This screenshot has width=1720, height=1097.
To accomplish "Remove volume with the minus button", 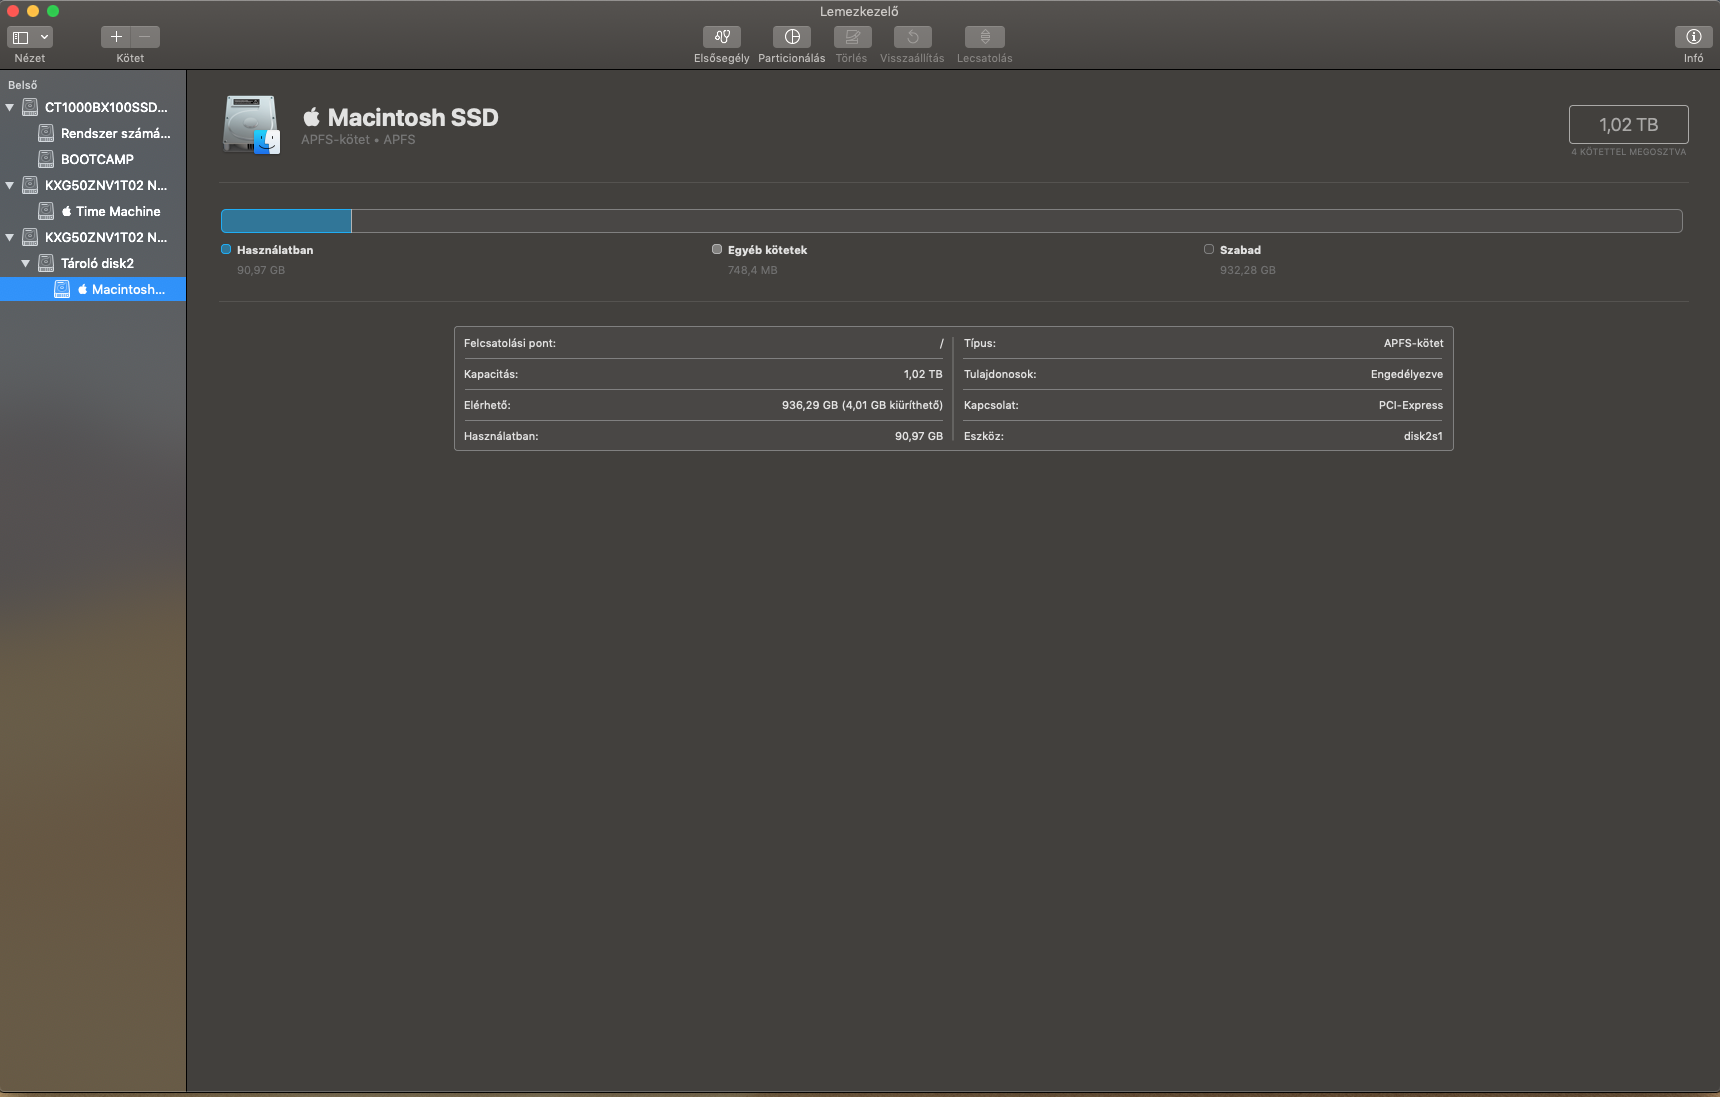I will click(145, 37).
